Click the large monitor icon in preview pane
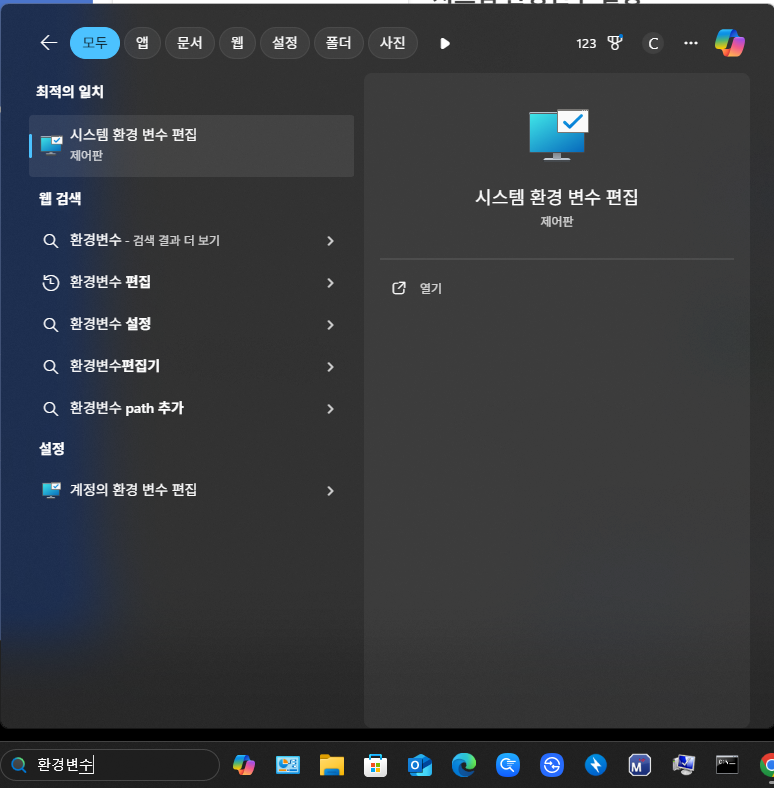Image resolution: width=774 pixels, height=788 pixels. 558,135
